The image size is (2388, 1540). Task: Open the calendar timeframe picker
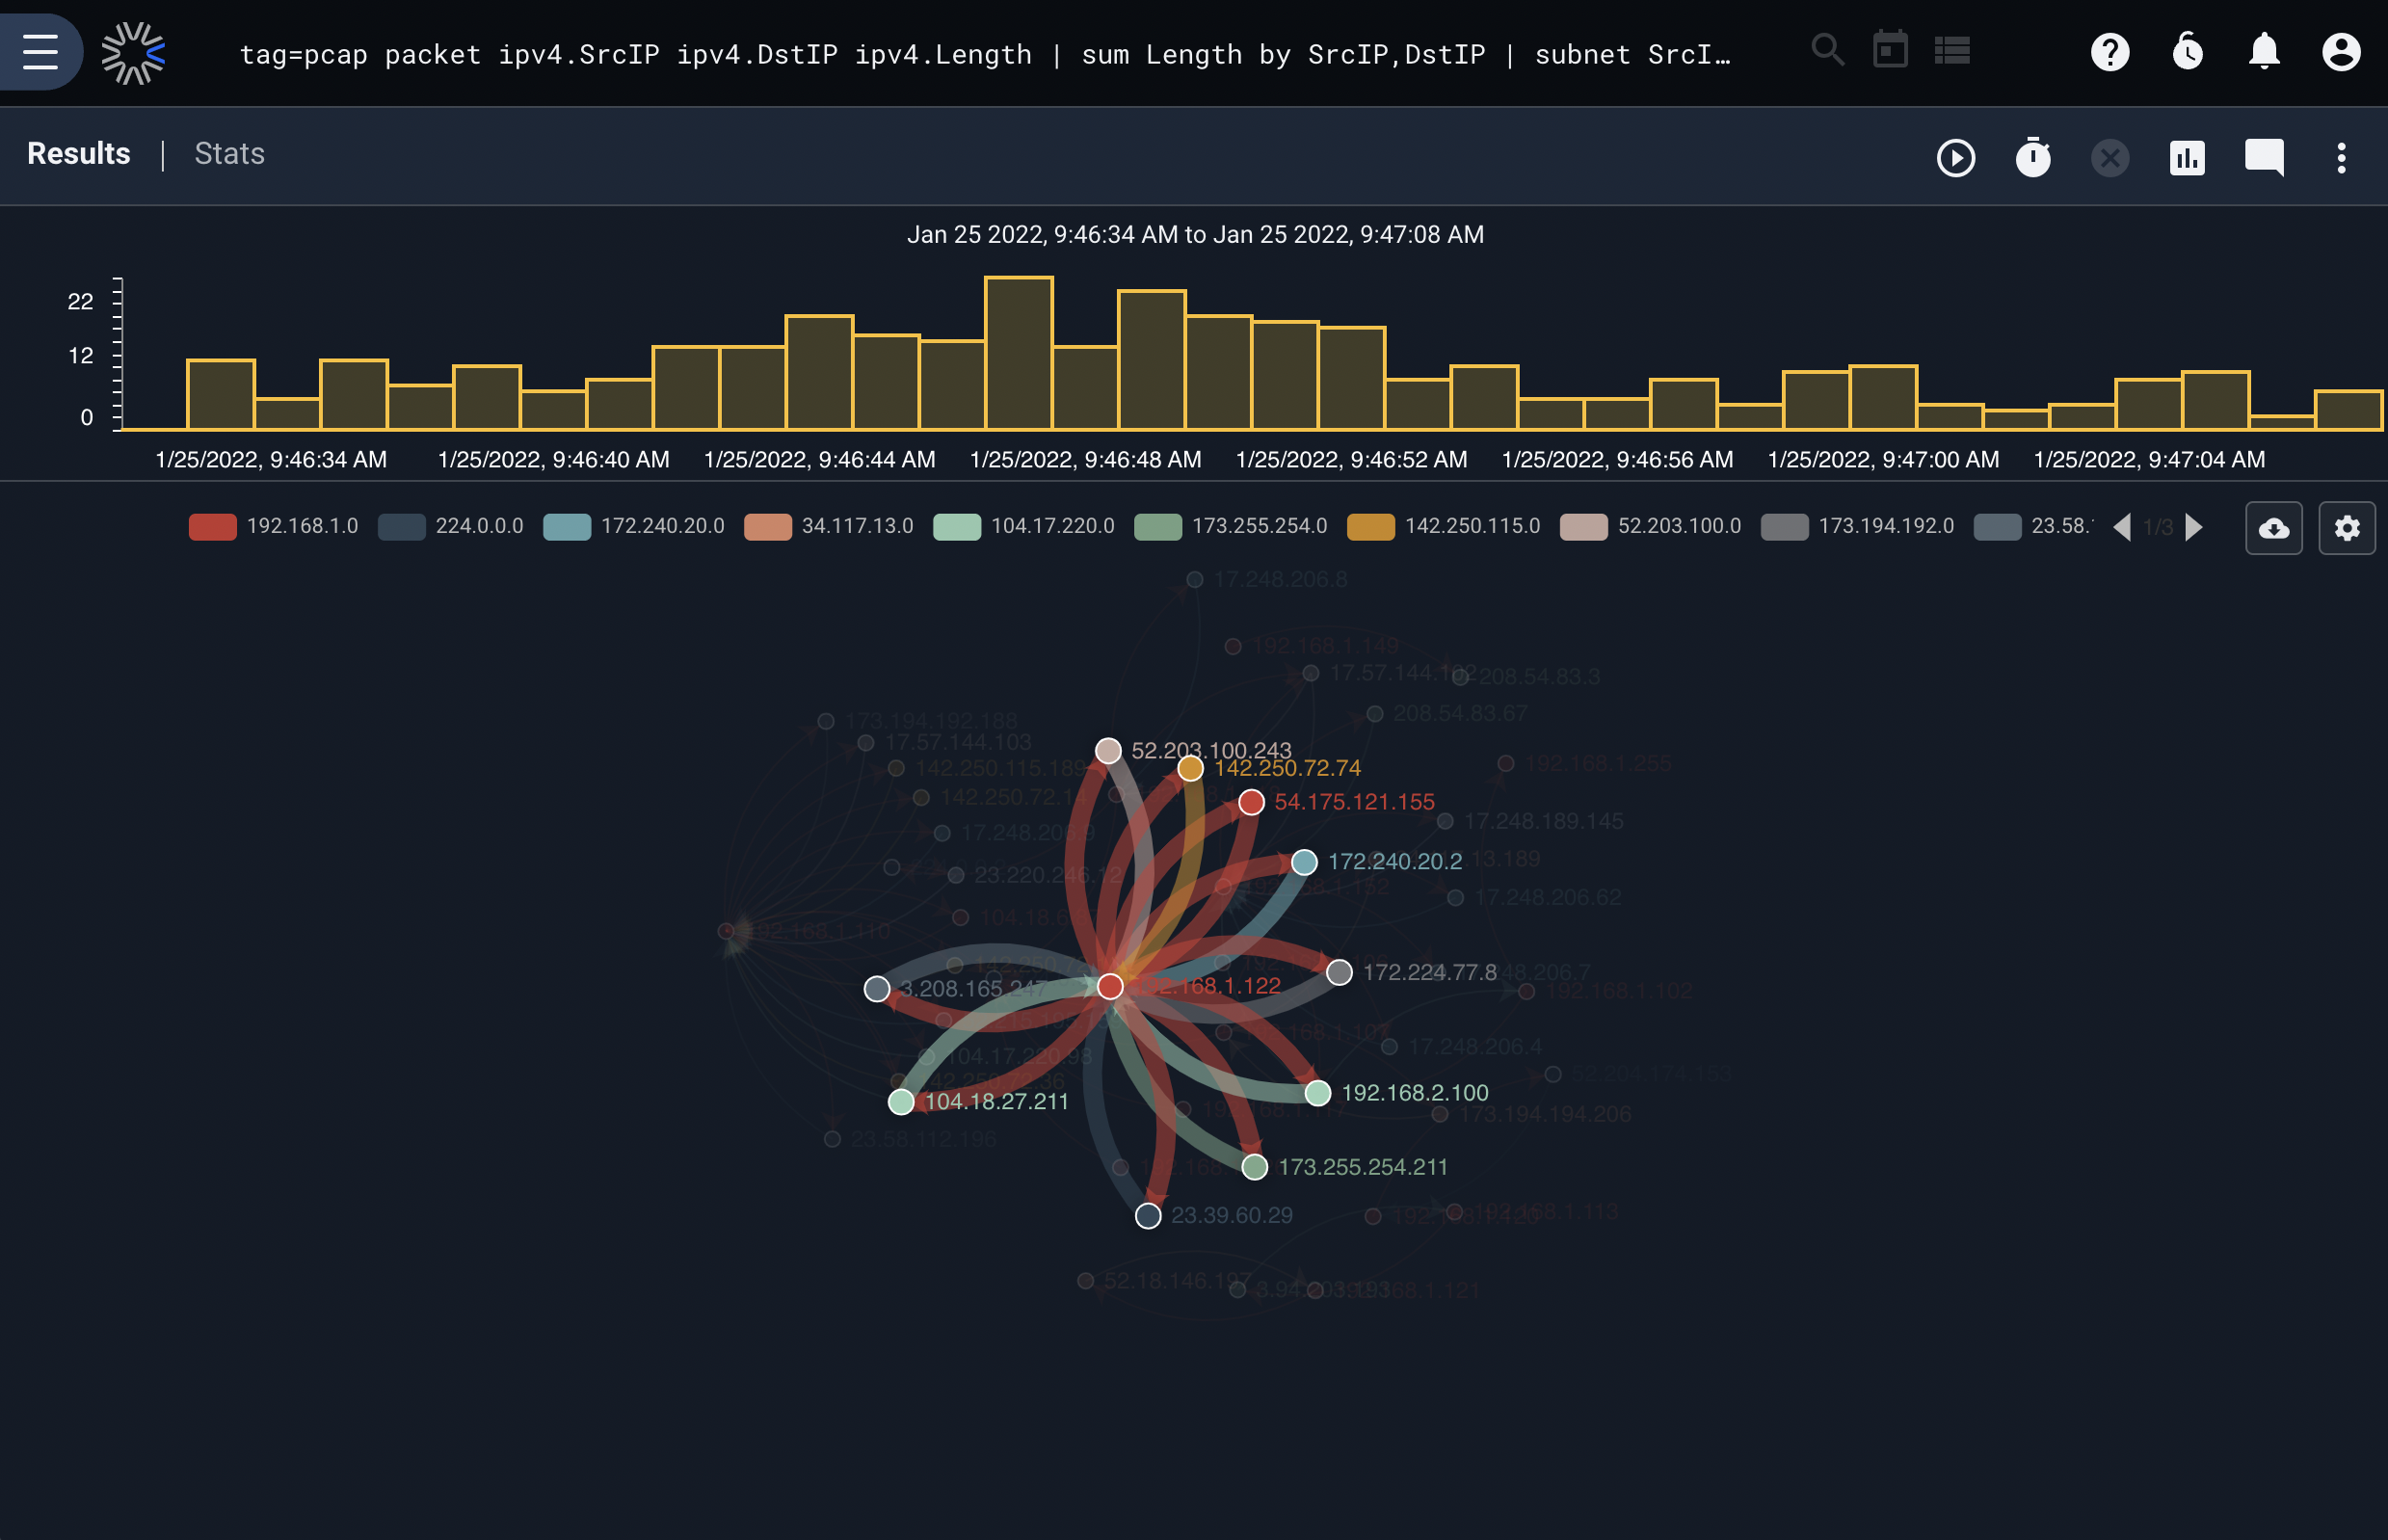[1890, 50]
